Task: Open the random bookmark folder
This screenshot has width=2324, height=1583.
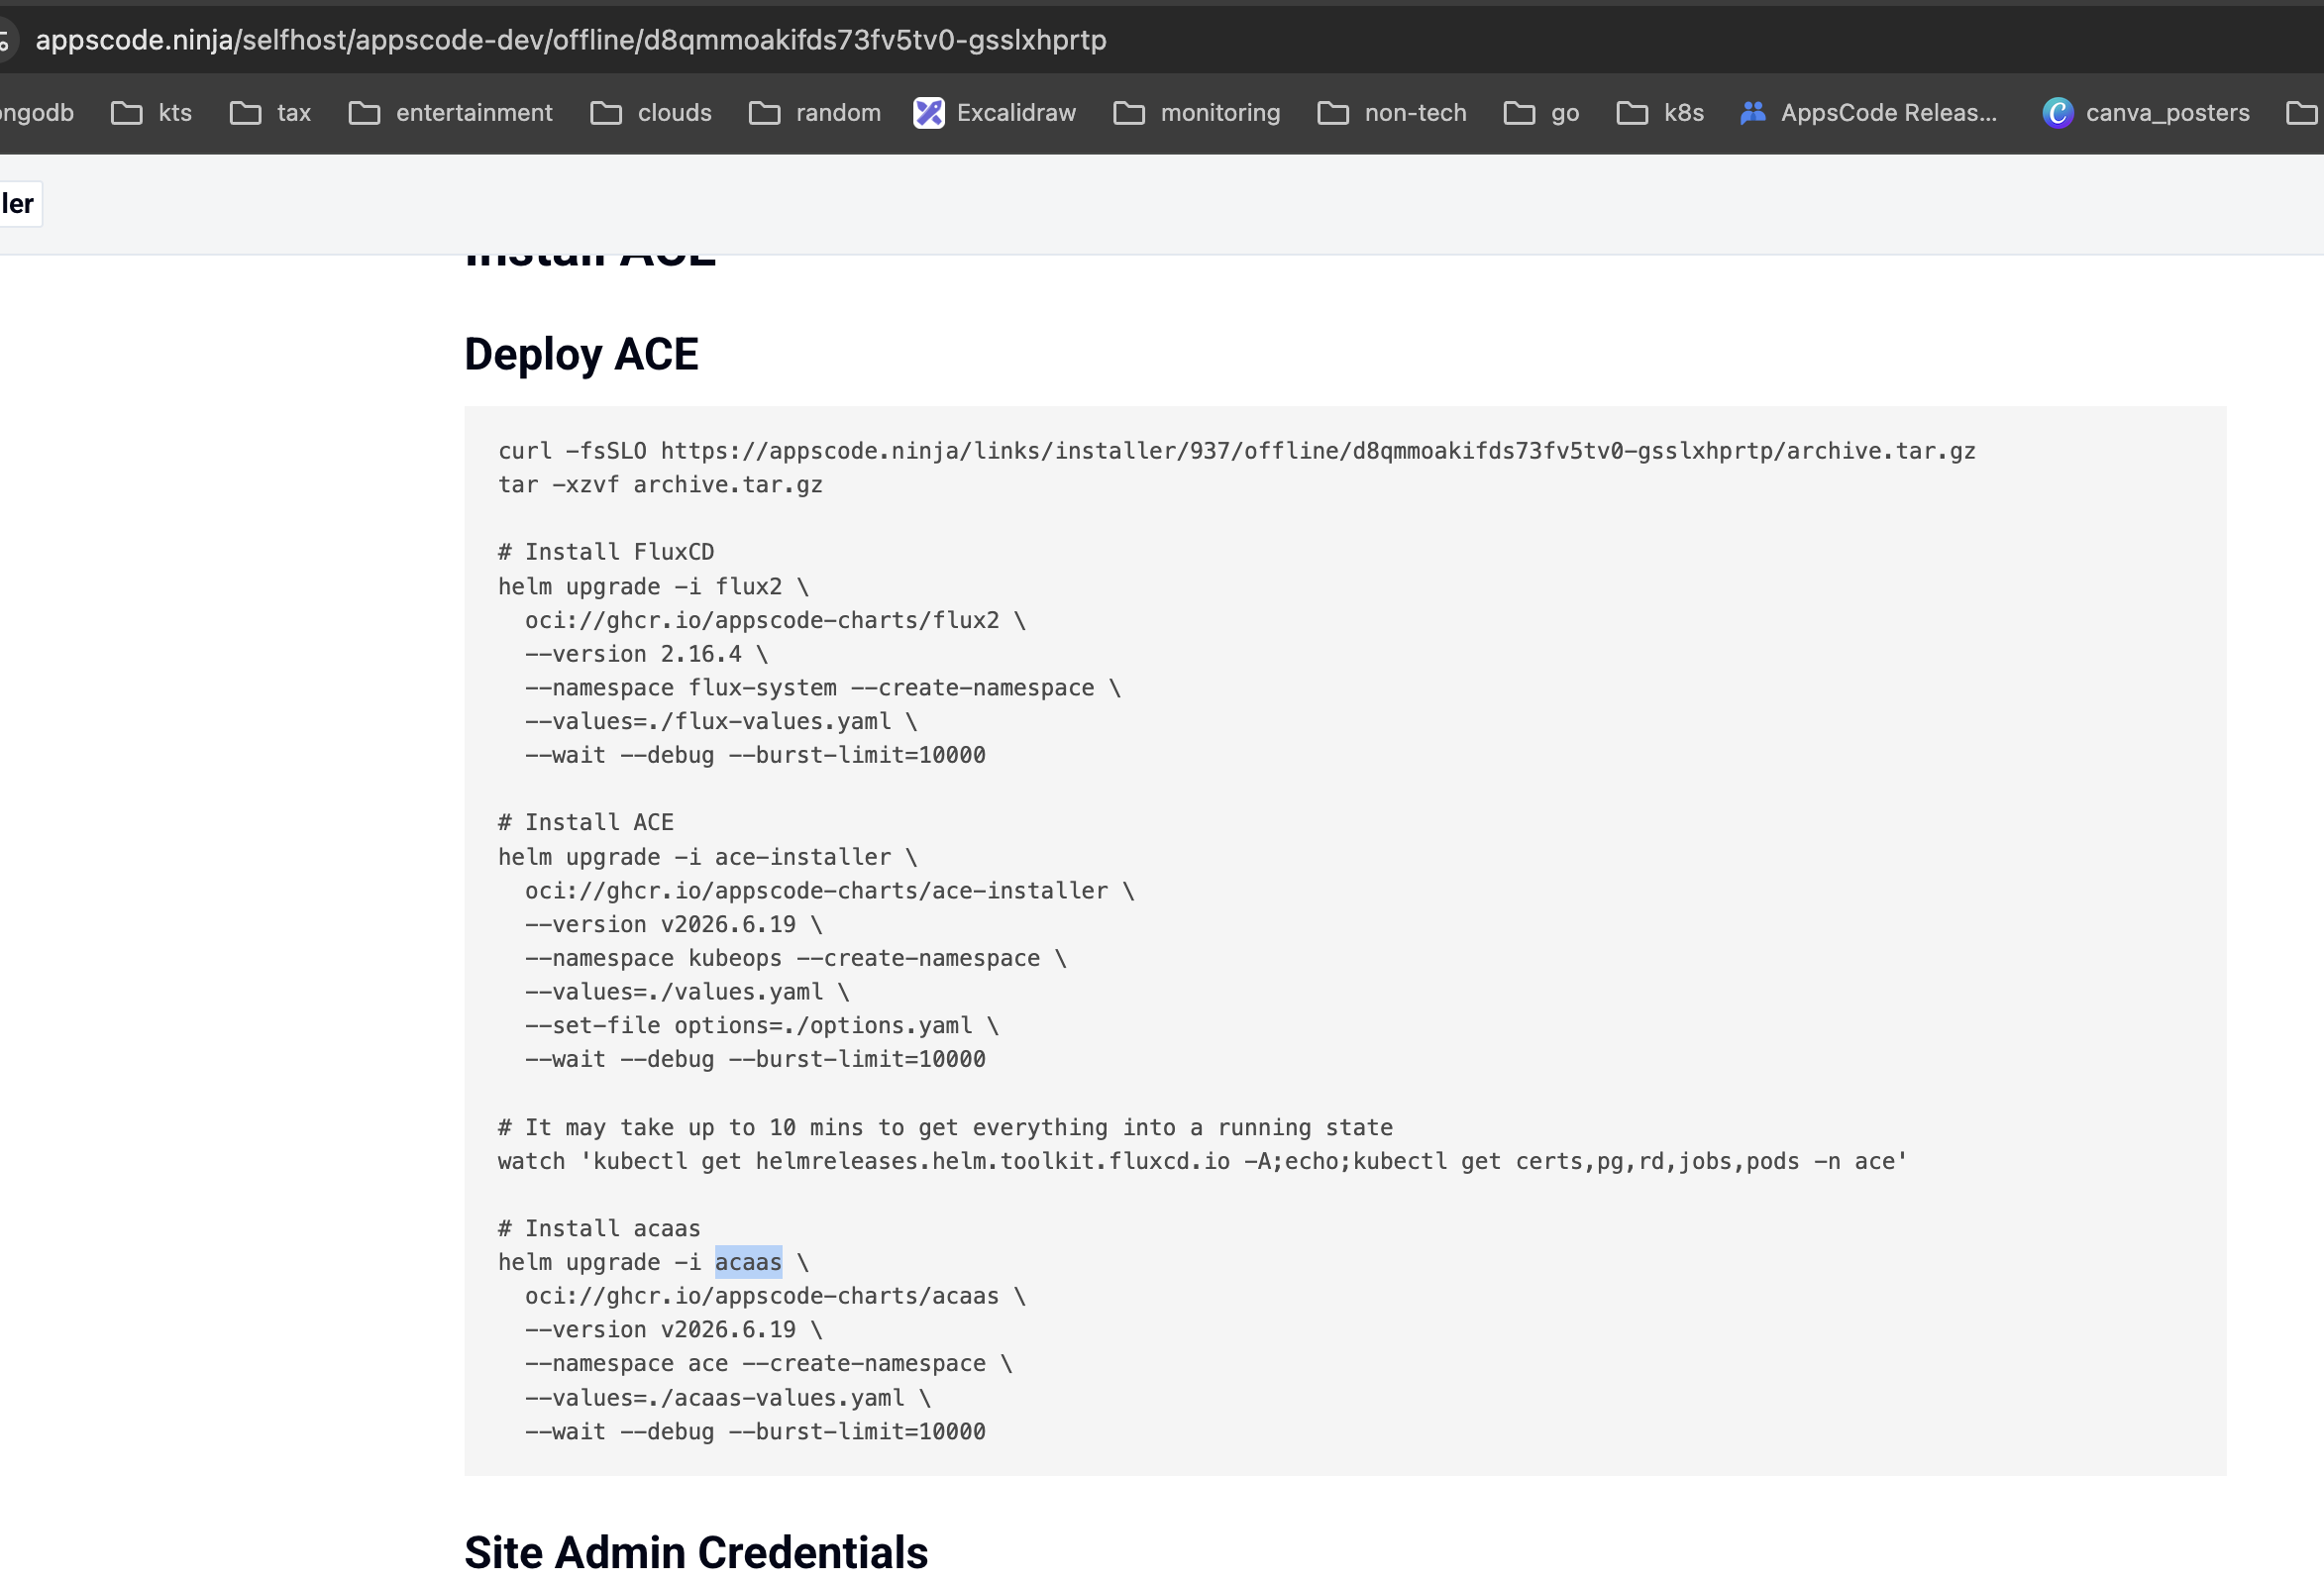Action: point(815,113)
